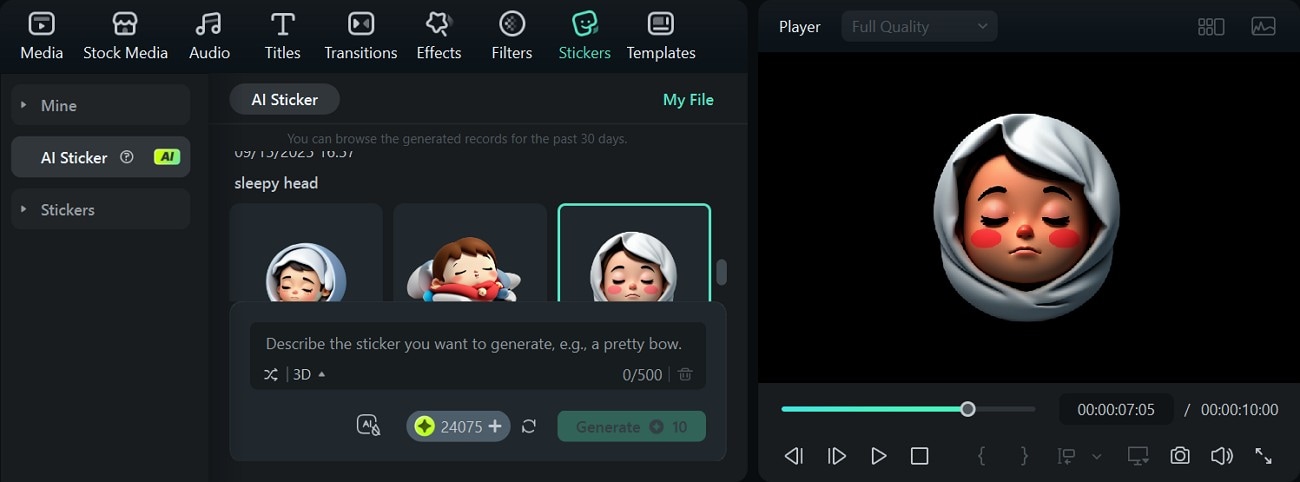Open the 3D style dropdown
Viewport: 1300px width, 482px height.
coord(309,374)
